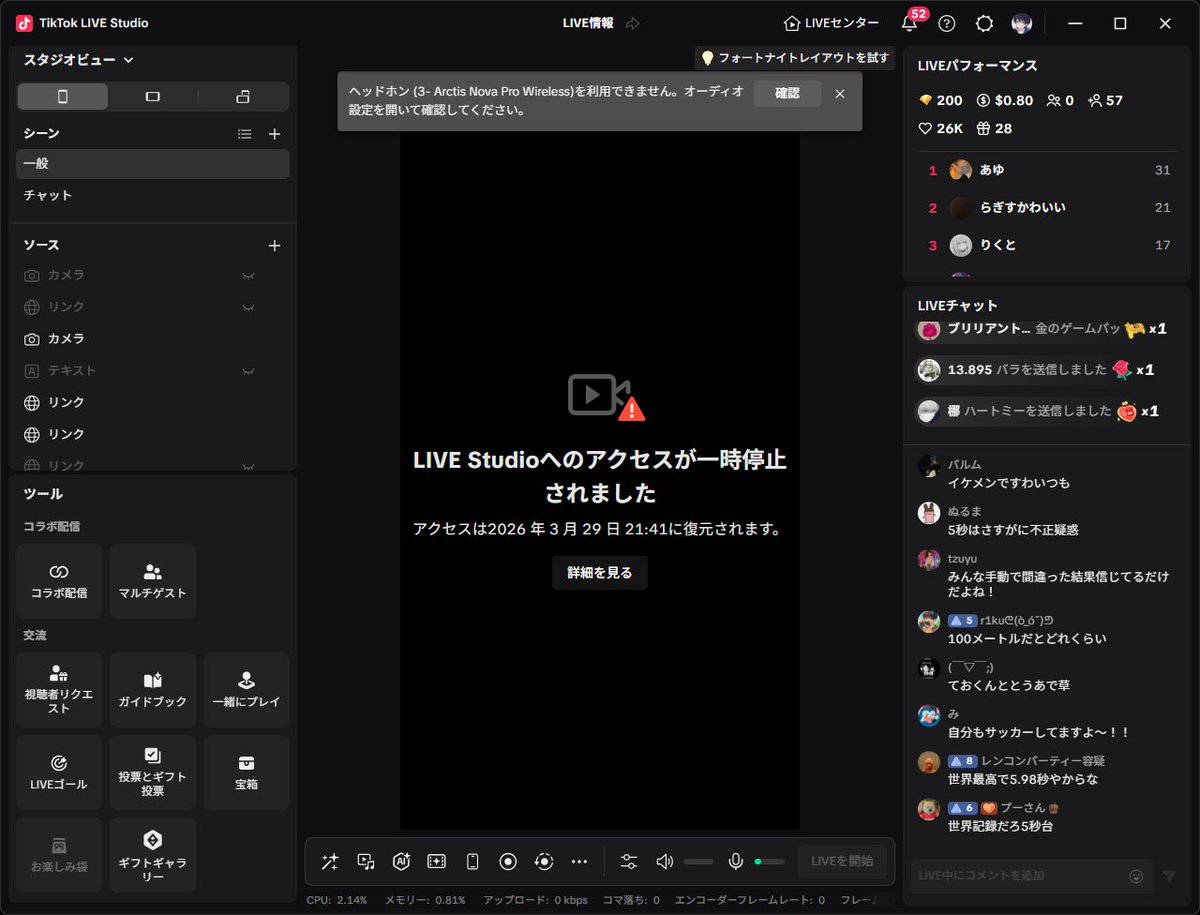The width and height of the screenshot is (1200, 915).
Task: Click the record circle icon
Action: [508, 861]
